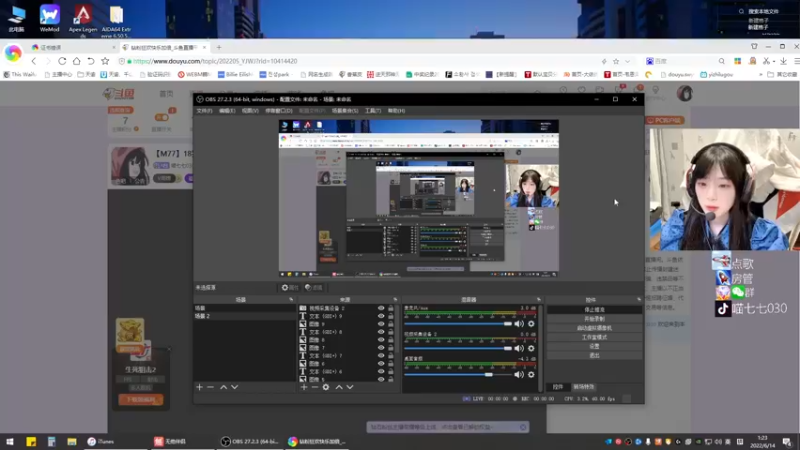Hide 文本 (GDI+) 9 source via eye
The height and width of the screenshot is (450, 800).
click(381, 316)
